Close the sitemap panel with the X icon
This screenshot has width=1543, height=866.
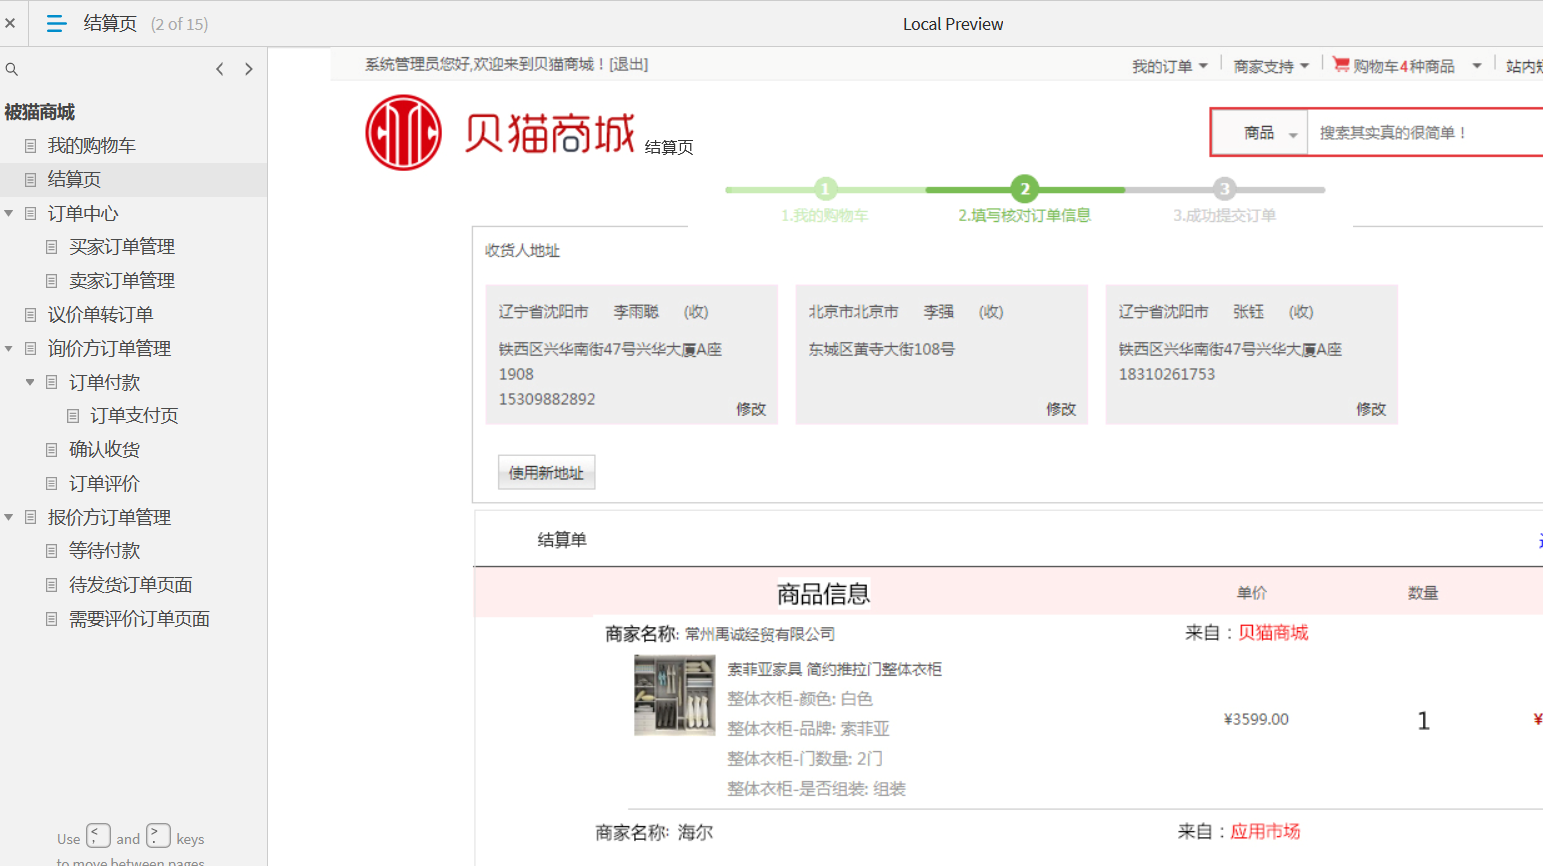click(x=10, y=23)
